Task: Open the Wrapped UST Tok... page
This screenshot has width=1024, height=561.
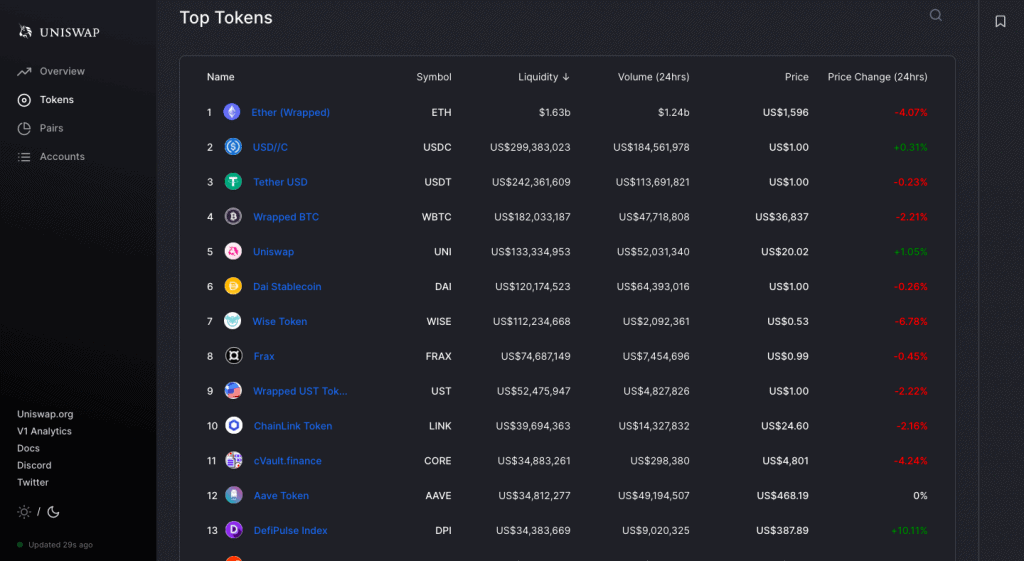Action: 300,391
